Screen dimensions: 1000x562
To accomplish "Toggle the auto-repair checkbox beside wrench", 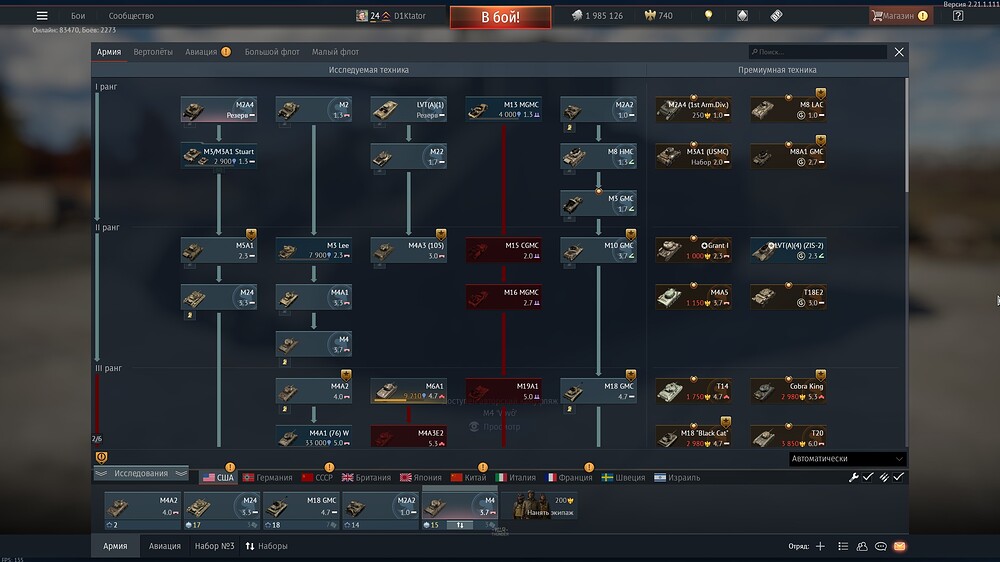I will (868, 477).
